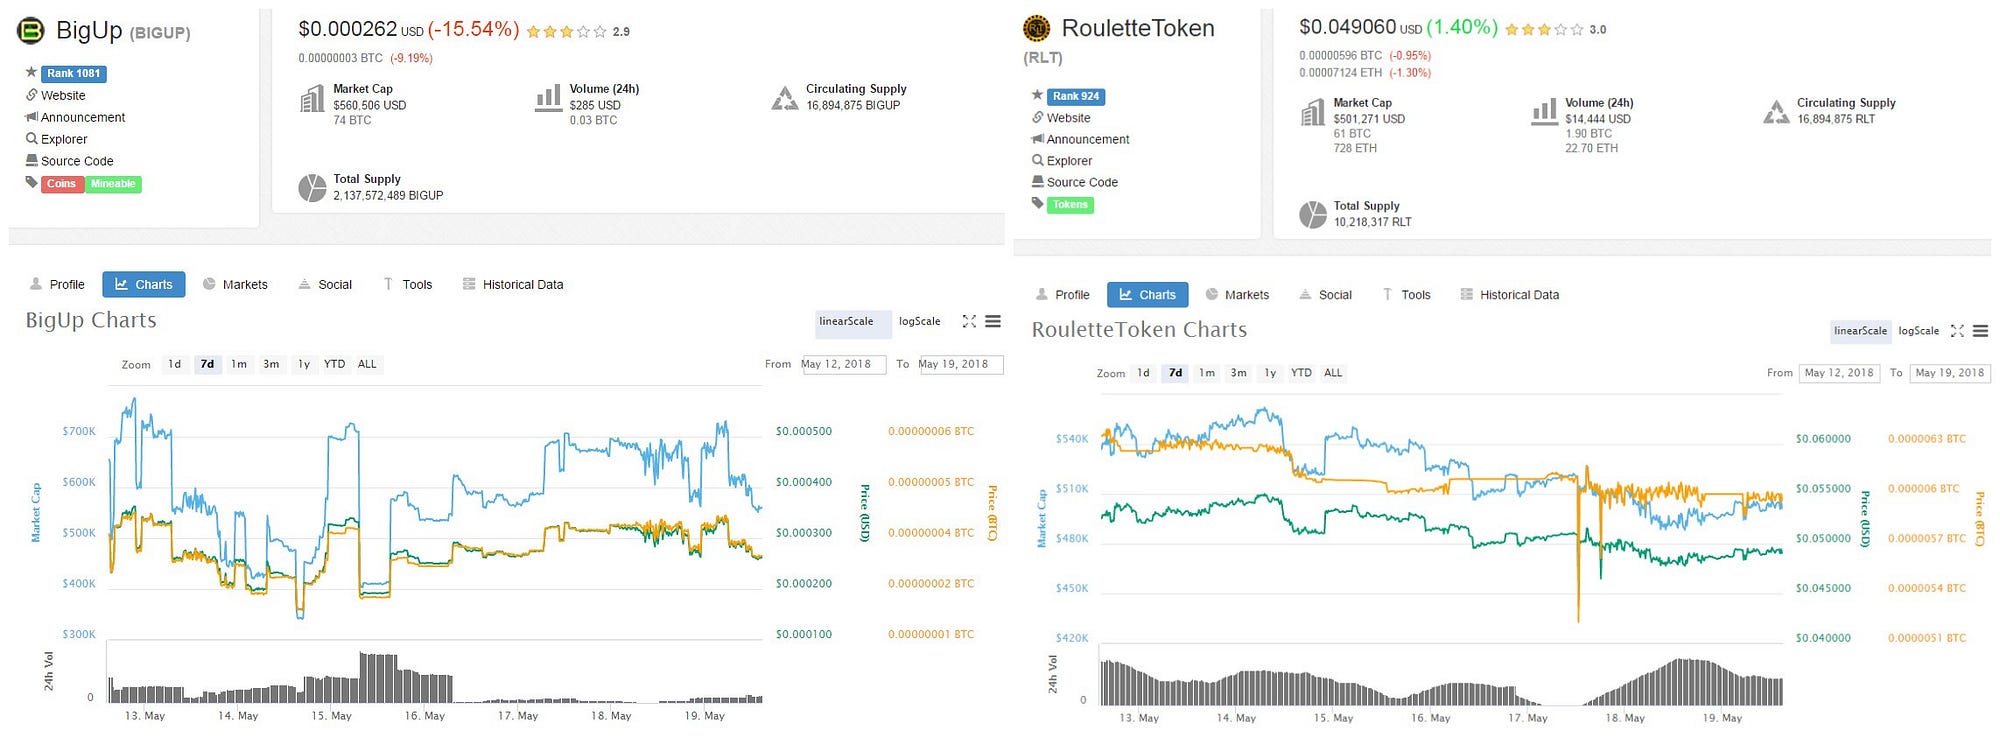Set RouletteToken chart zoom to ALL
Screen dimensions: 2000x751
1333,373
